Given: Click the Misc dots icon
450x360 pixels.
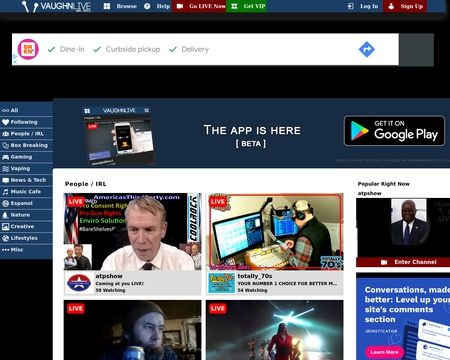Looking at the screenshot, I should [x=5, y=250].
